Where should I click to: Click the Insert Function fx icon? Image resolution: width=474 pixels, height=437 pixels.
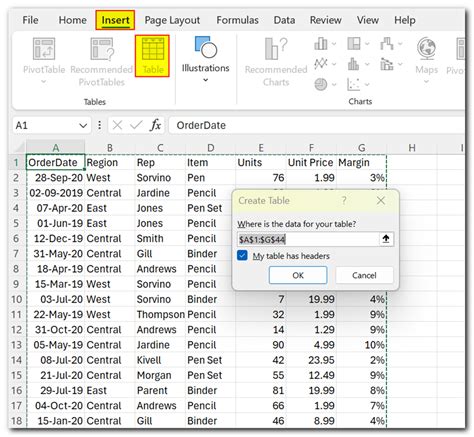coord(155,125)
